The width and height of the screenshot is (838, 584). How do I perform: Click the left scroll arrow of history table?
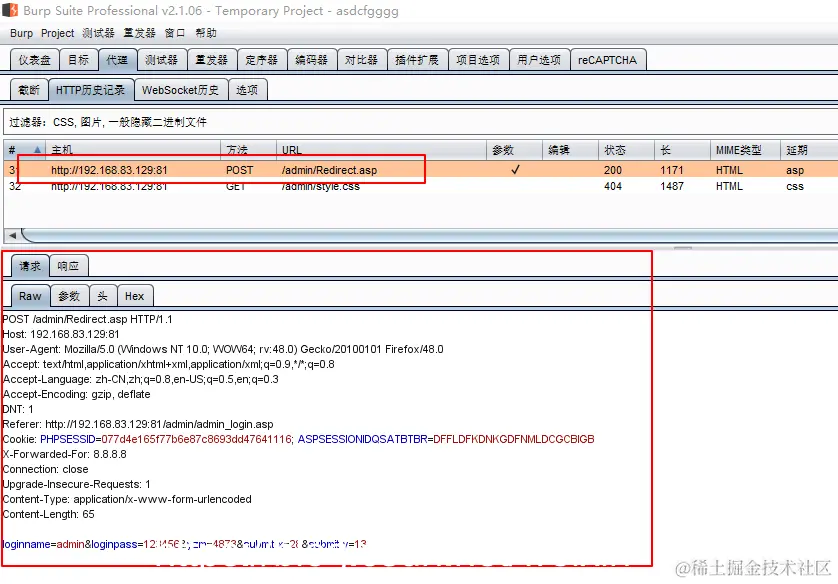click(x=12, y=235)
